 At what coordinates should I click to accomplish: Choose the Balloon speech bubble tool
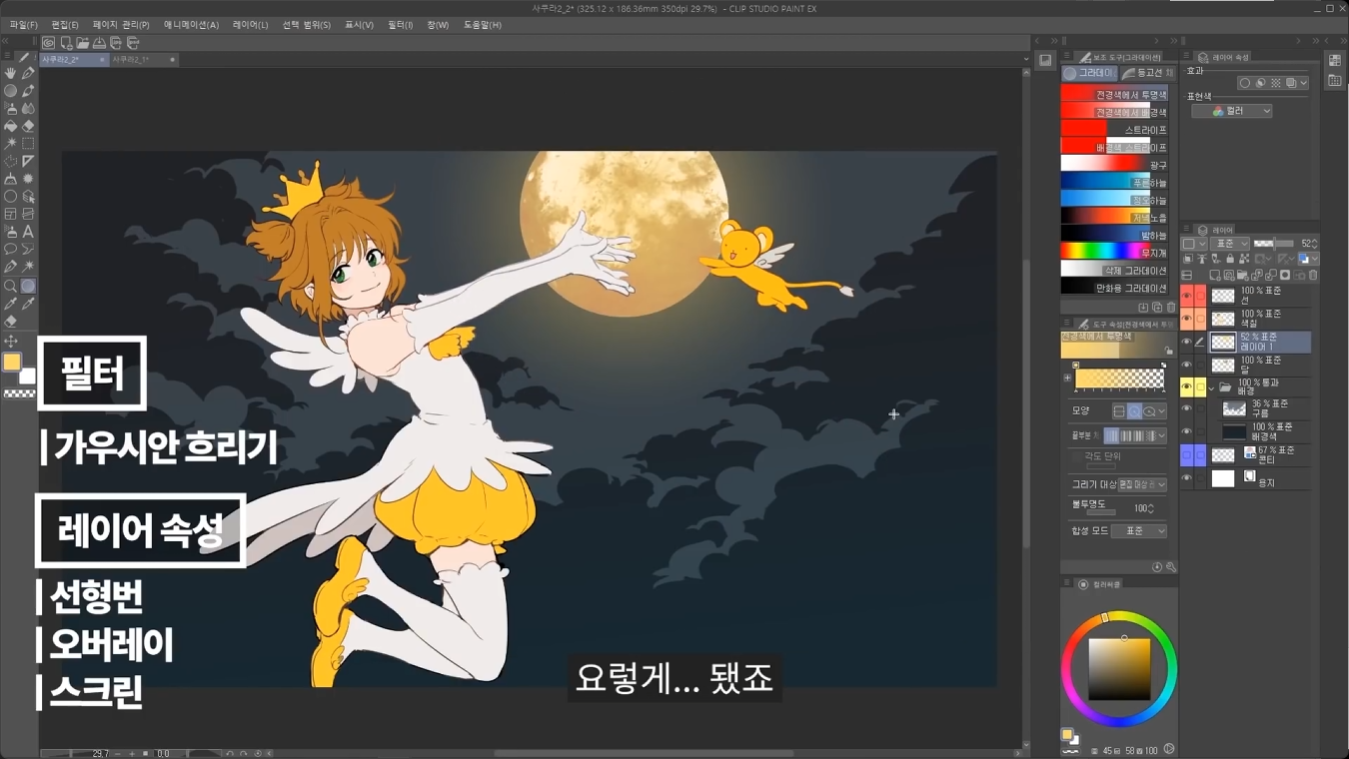10,249
